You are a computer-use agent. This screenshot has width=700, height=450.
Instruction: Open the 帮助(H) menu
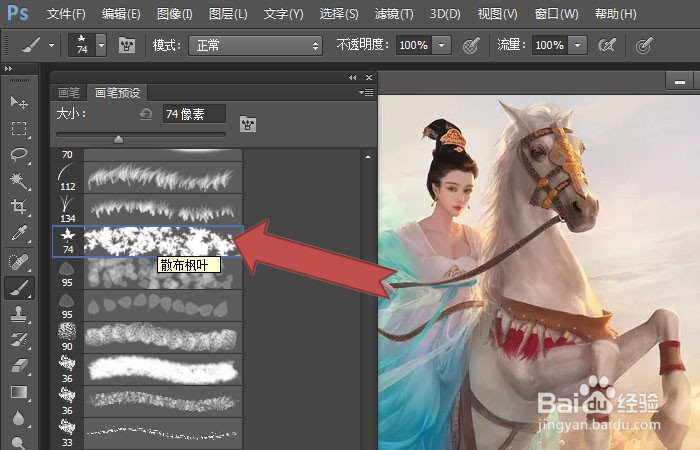point(616,14)
